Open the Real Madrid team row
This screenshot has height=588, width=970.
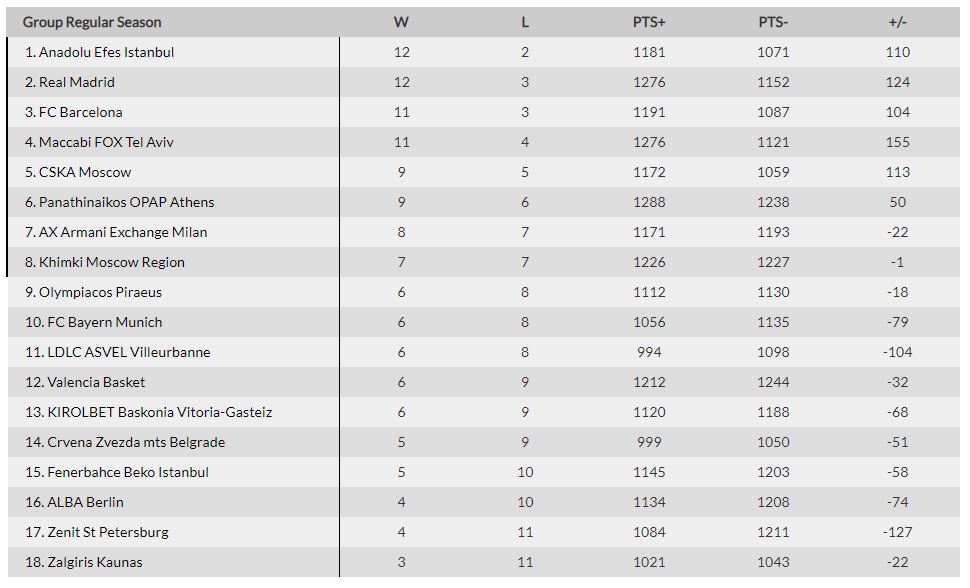pos(77,82)
